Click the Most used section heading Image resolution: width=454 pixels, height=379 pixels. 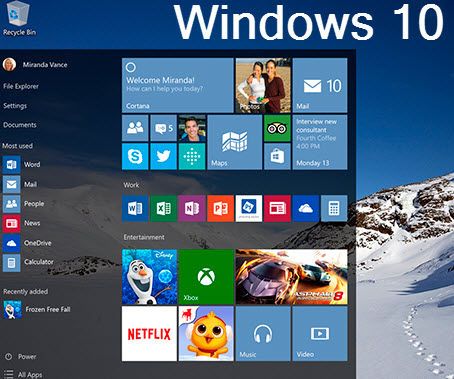pos(18,146)
